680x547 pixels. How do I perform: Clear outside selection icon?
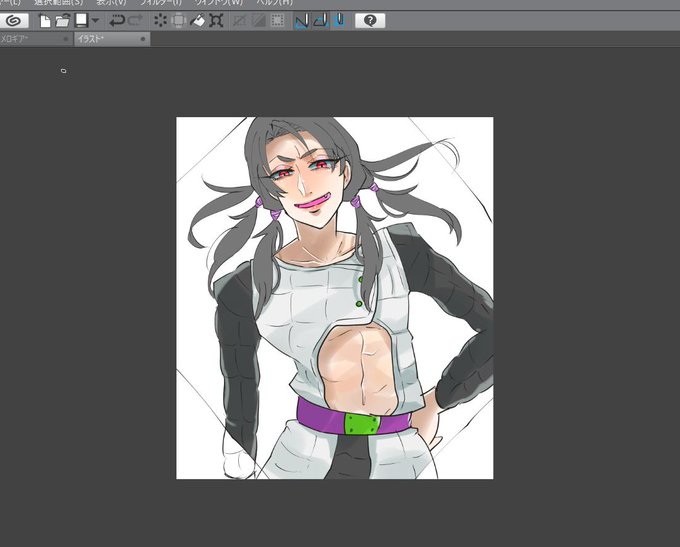179,20
